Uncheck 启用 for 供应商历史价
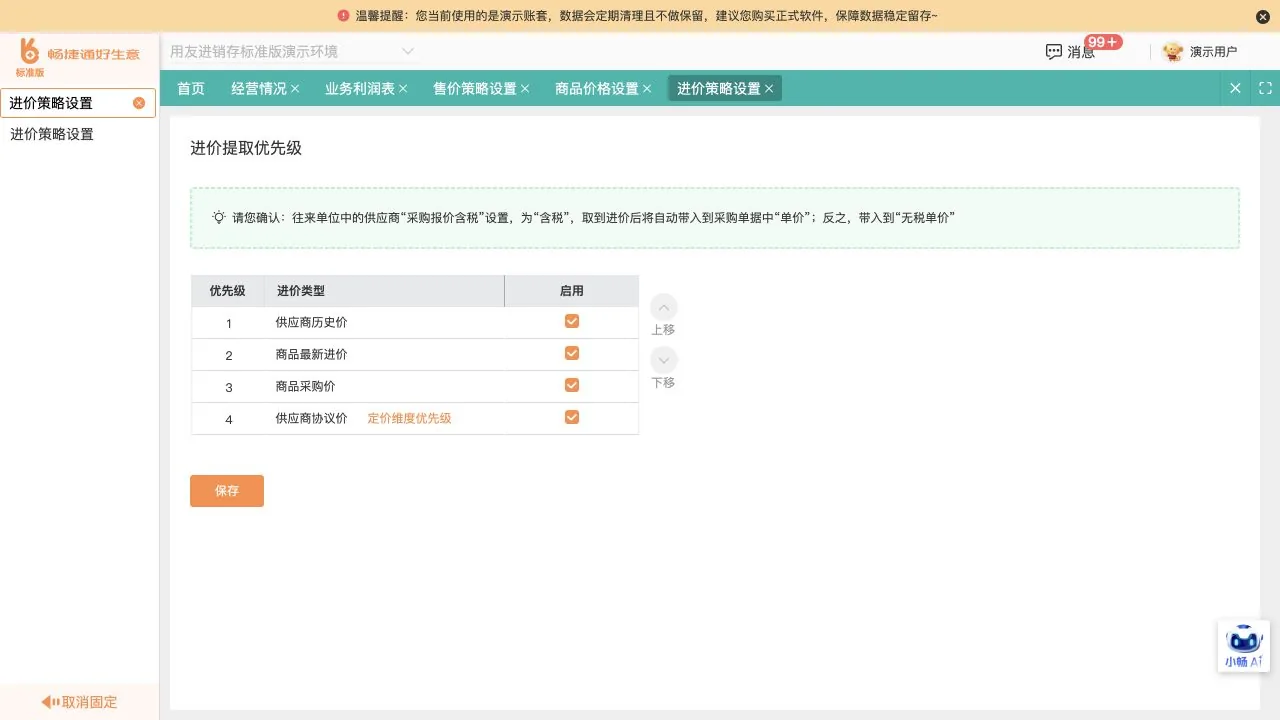The width and height of the screenshot is (1280, 720). [572, 321]
